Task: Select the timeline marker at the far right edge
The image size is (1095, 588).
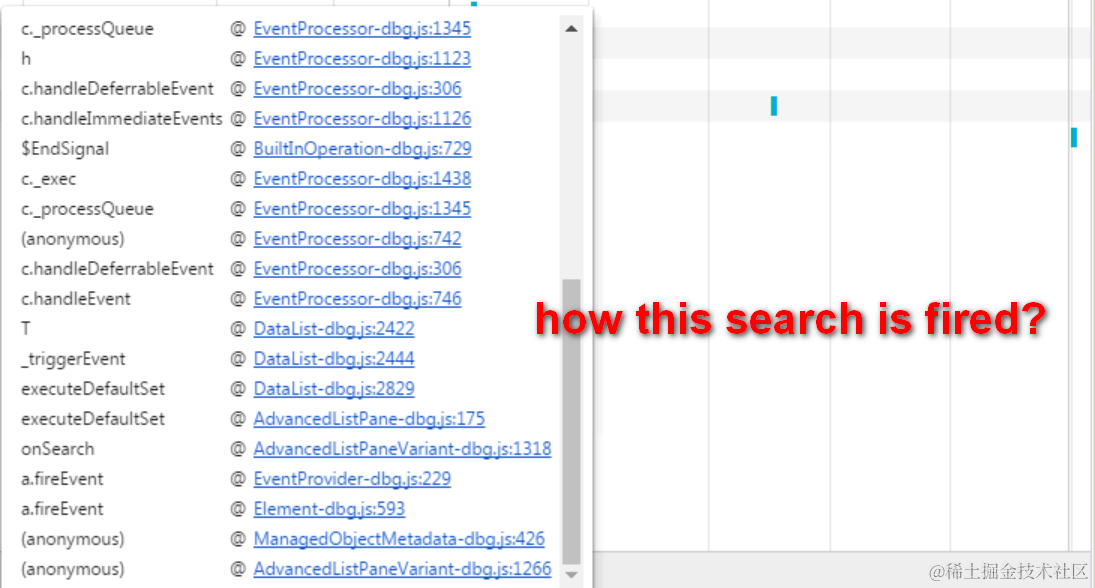Action: click(1074, 138)
